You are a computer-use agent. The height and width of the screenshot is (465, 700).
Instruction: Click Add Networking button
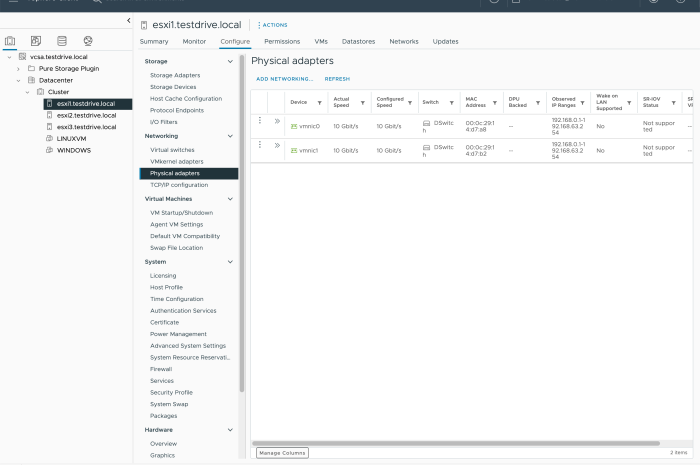click(284, 78)
